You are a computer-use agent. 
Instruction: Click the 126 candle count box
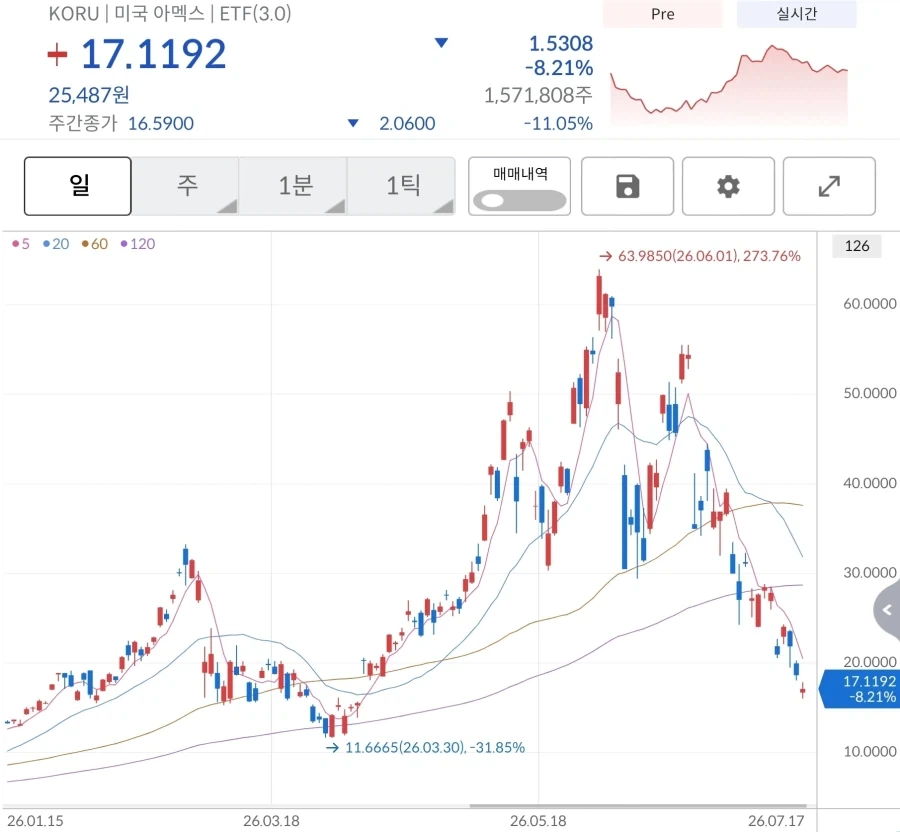coord(856,246)
